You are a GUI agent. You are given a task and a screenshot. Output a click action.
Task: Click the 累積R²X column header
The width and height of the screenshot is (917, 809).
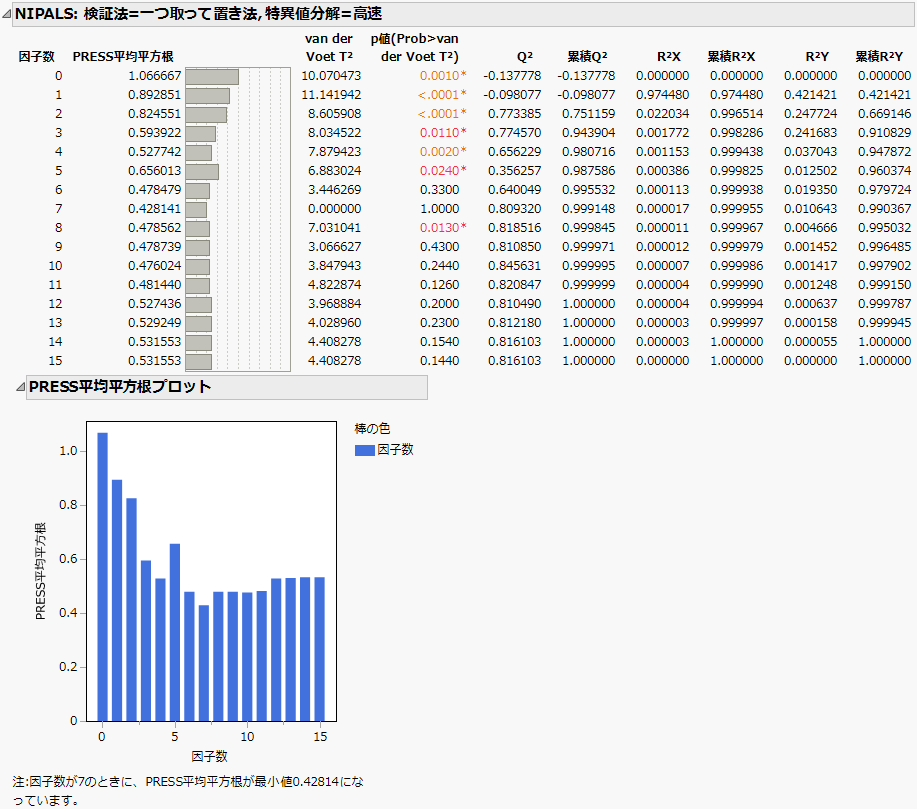click(x=731, y=57)
